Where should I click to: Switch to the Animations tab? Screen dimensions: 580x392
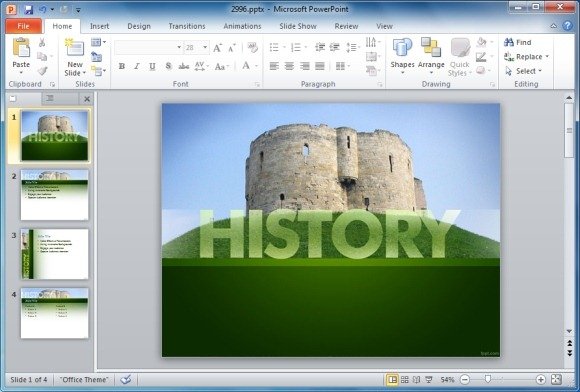(242, 26)
